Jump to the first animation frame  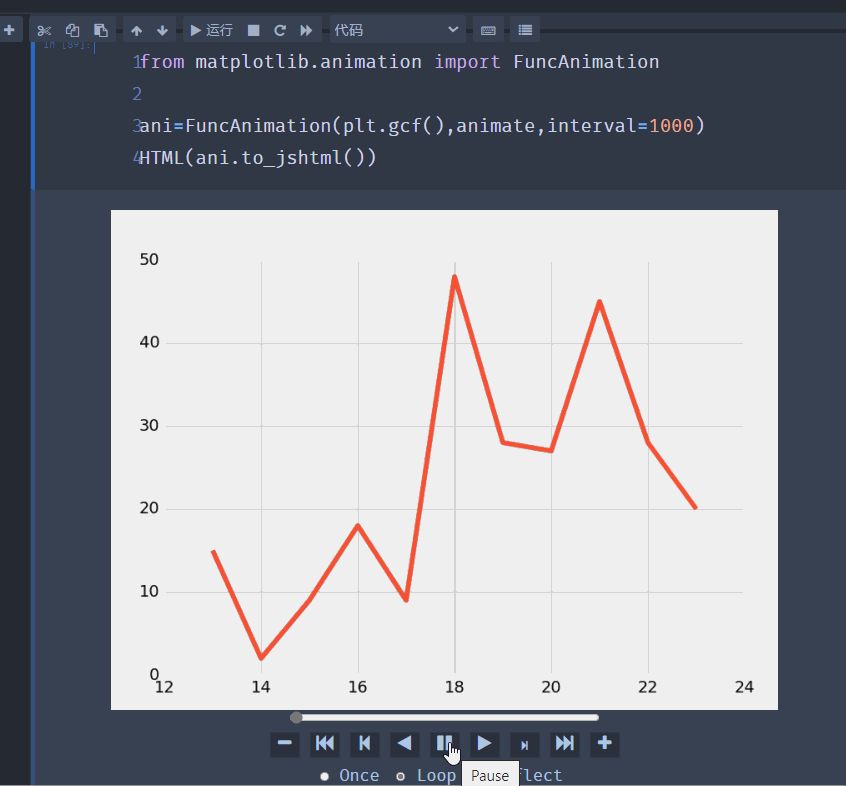click(325, 743)
